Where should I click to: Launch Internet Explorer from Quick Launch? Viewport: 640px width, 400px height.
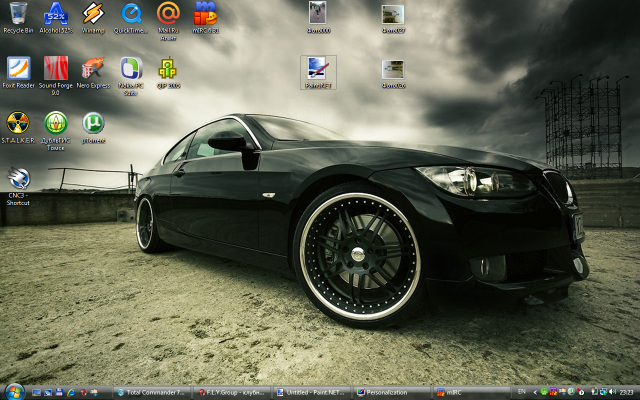point(71,392)
